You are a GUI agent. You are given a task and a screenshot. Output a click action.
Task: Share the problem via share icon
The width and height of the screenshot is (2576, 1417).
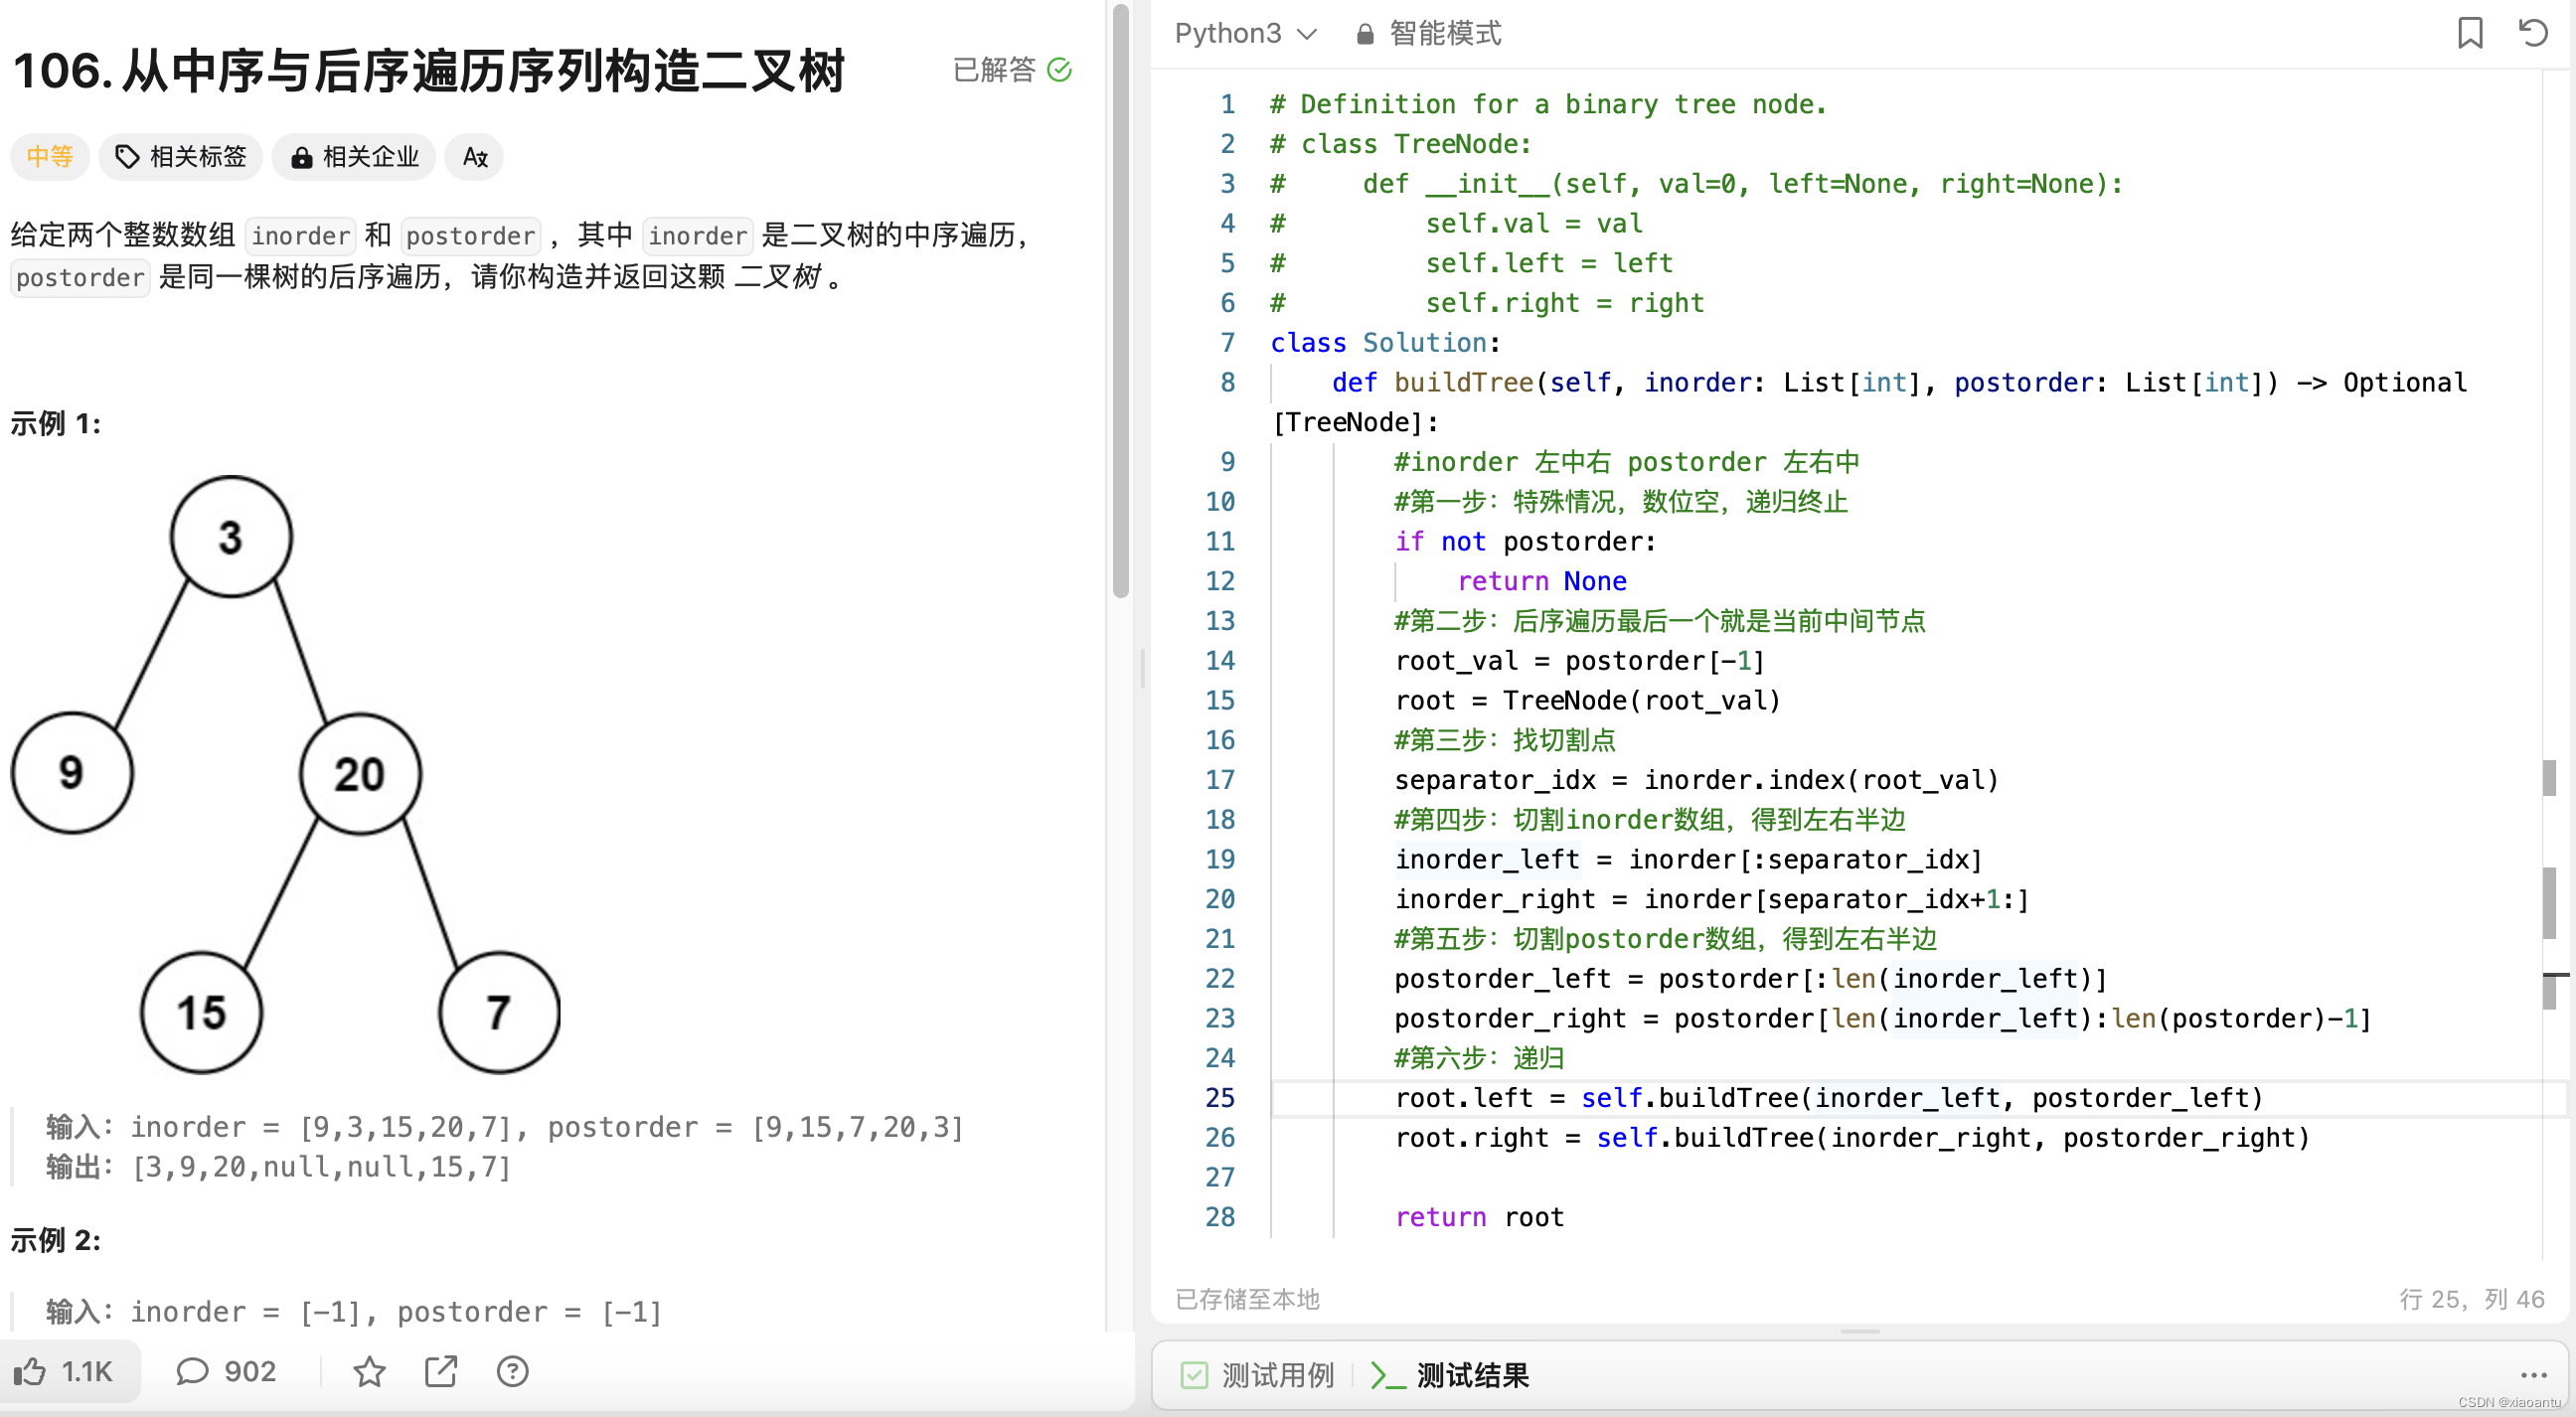441,1371
